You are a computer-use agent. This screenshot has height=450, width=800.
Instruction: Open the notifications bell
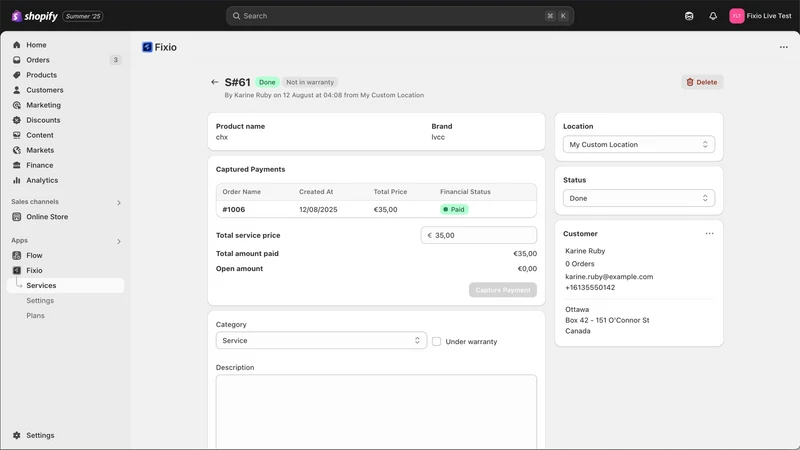(713, 16)
